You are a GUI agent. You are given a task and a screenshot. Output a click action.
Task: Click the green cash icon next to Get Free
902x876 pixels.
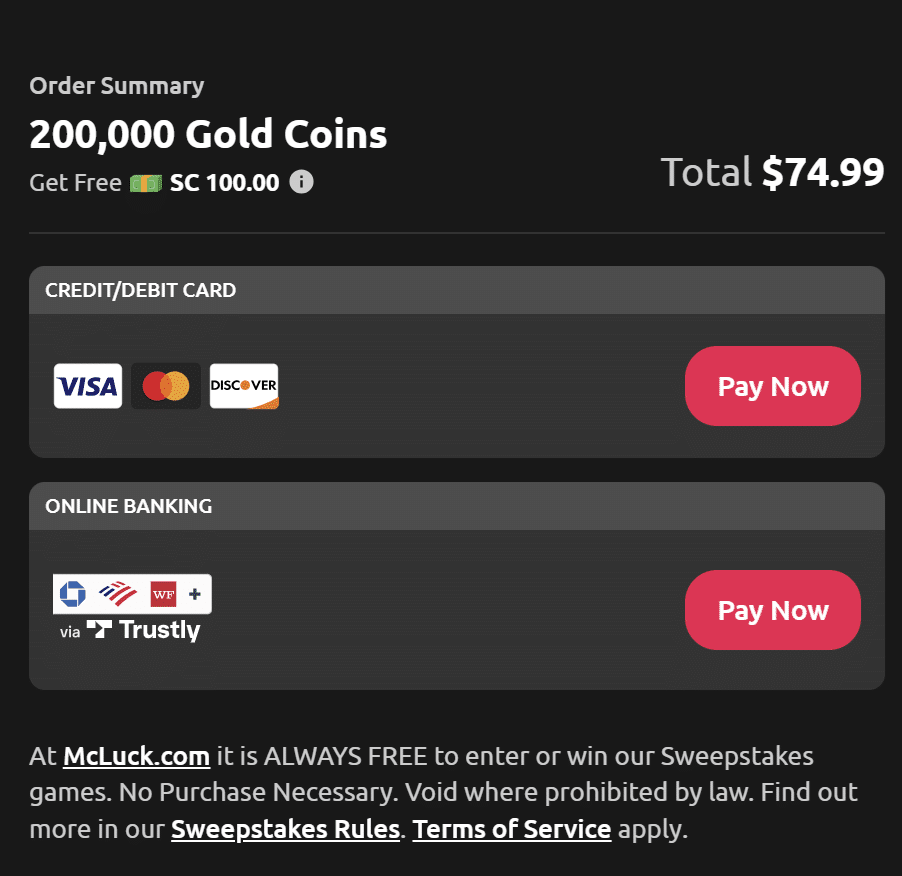click(x=146, y=184)
